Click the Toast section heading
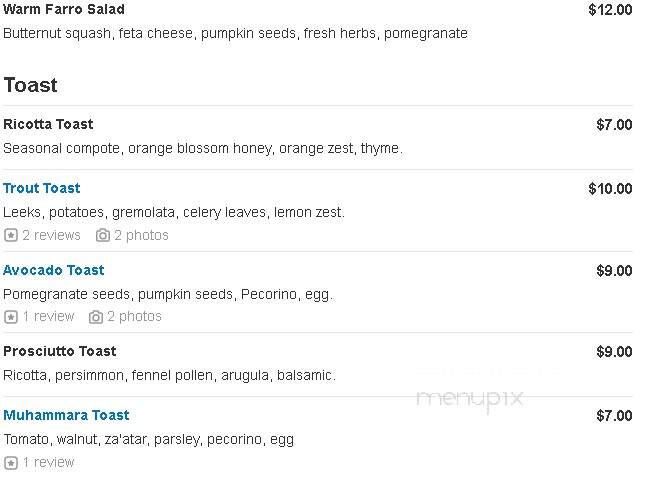The height and width of the screenshot is (481, 649). click(30, 85)
